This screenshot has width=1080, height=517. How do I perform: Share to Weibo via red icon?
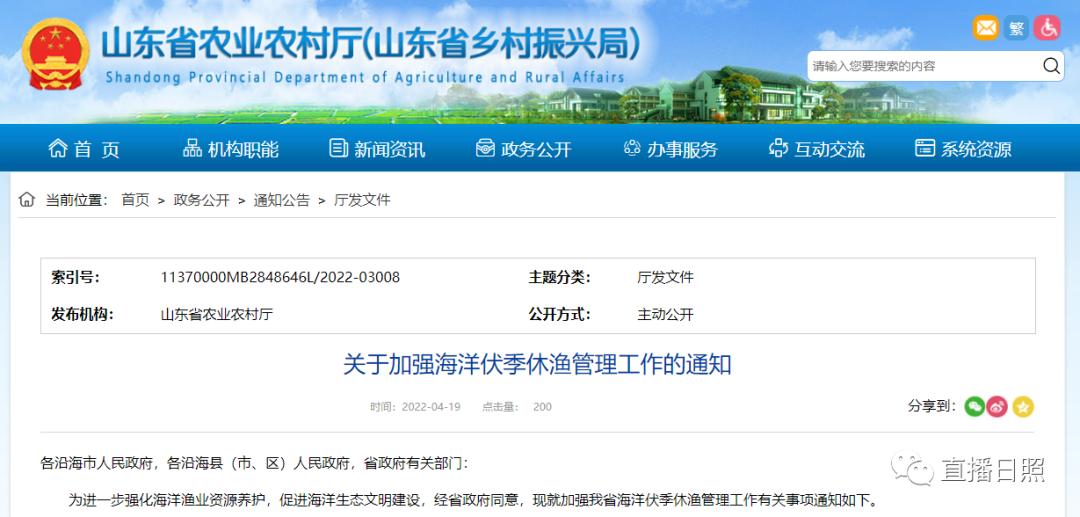997,407
